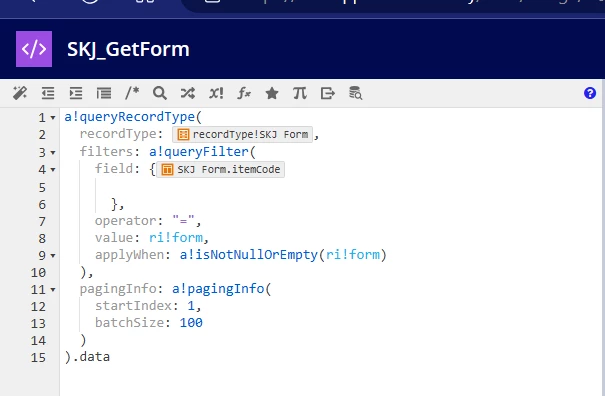This screenshot has height=396, width=605.
Task: Click line number 10 in gutter
Action: [x=38, y=273]
